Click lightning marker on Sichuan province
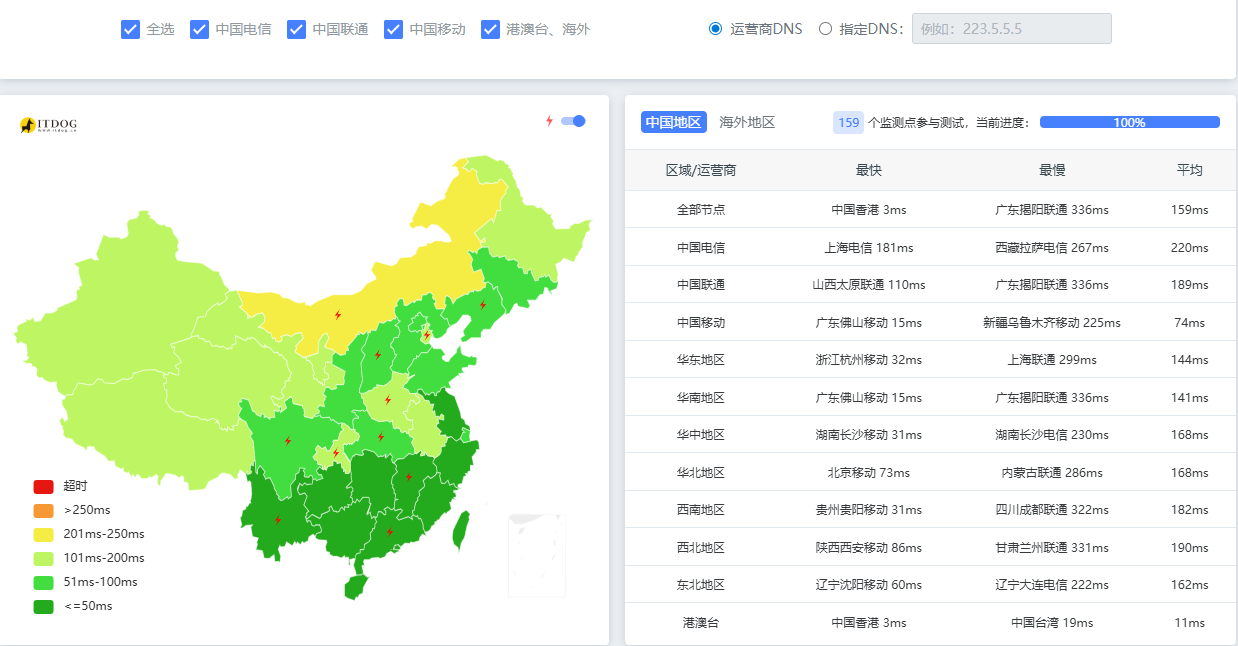 coord(288,440)
